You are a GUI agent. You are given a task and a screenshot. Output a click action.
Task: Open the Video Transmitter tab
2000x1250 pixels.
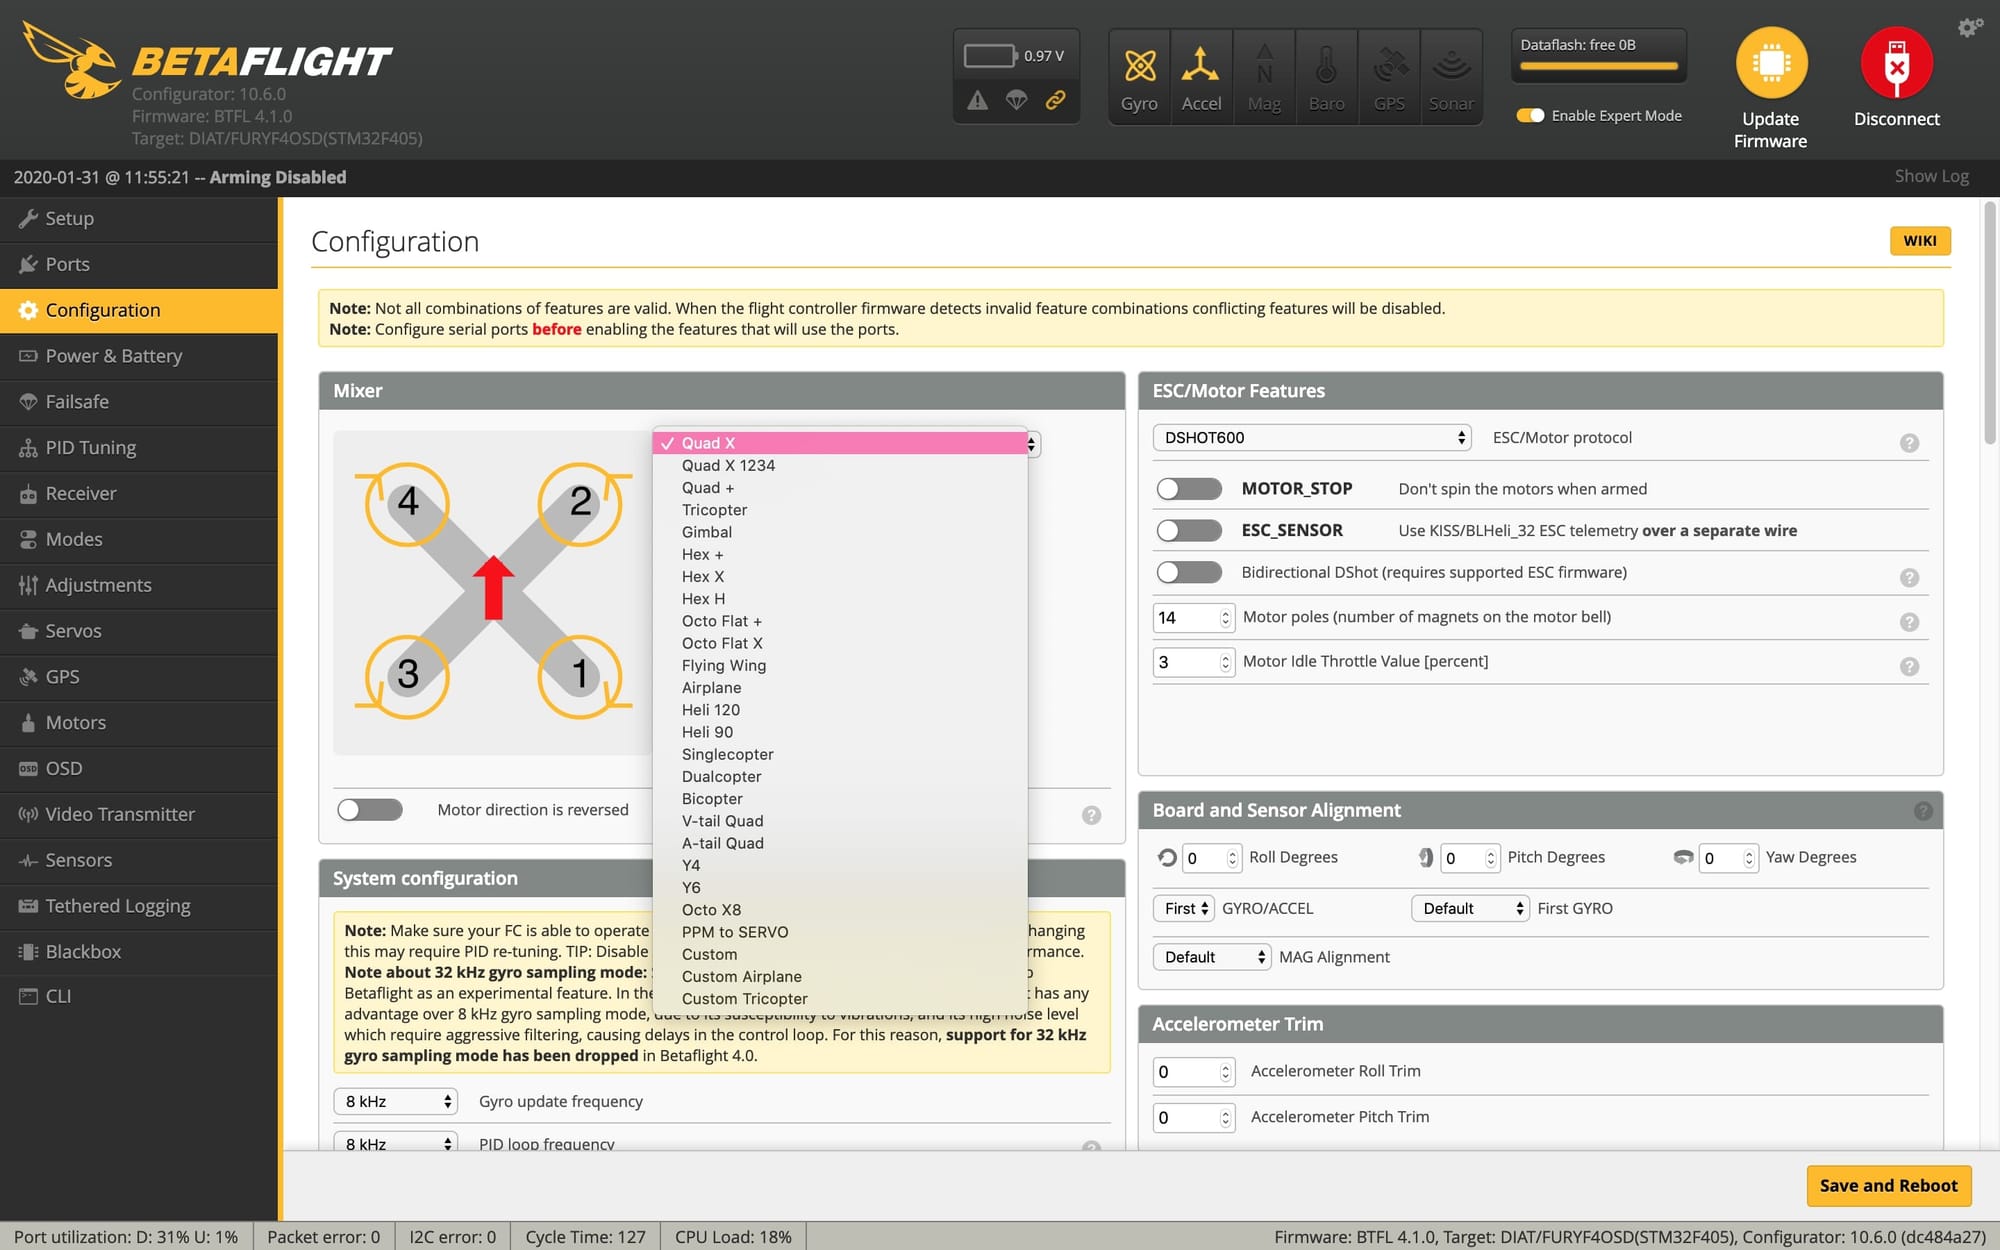click(139, 814)
